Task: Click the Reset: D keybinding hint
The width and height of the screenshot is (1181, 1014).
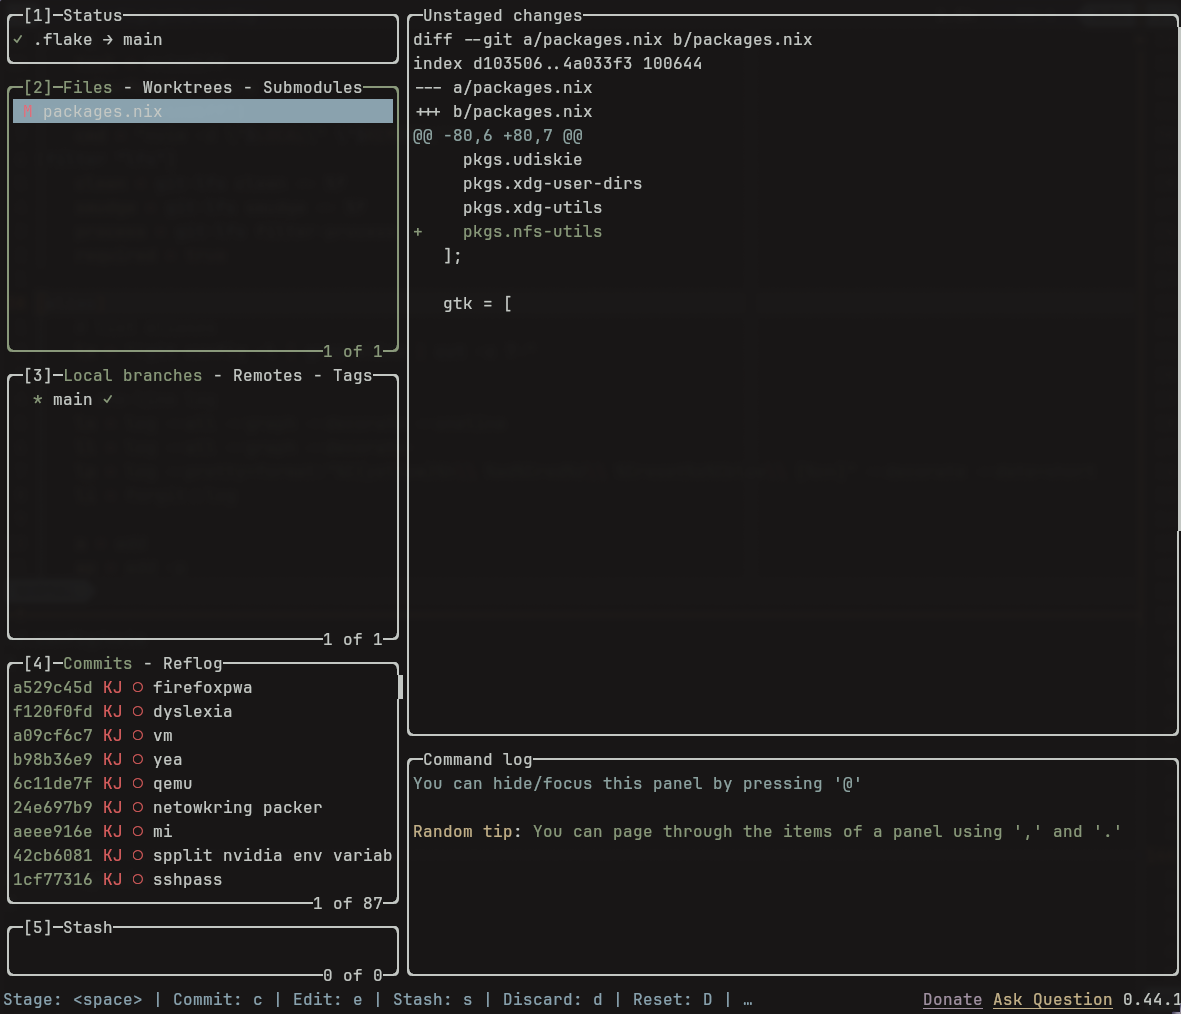Action: [673, 1000]
